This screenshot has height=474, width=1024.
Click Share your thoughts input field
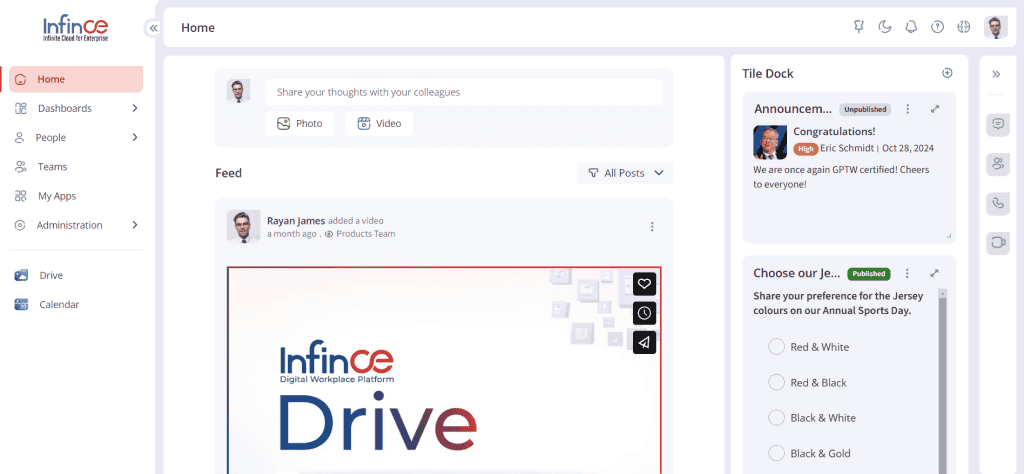coord(463,92)
